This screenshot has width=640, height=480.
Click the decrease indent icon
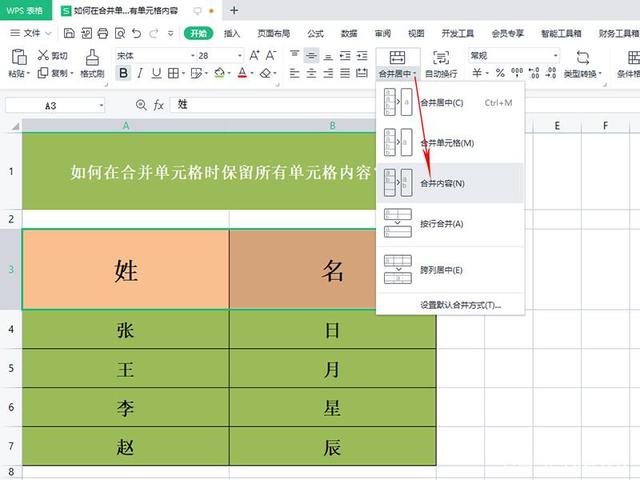[345, 55]
